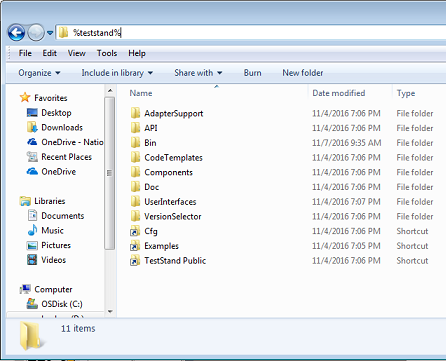Select the UserInterfaces folder icon
The image size is (446, 361).
pos(135,201)
